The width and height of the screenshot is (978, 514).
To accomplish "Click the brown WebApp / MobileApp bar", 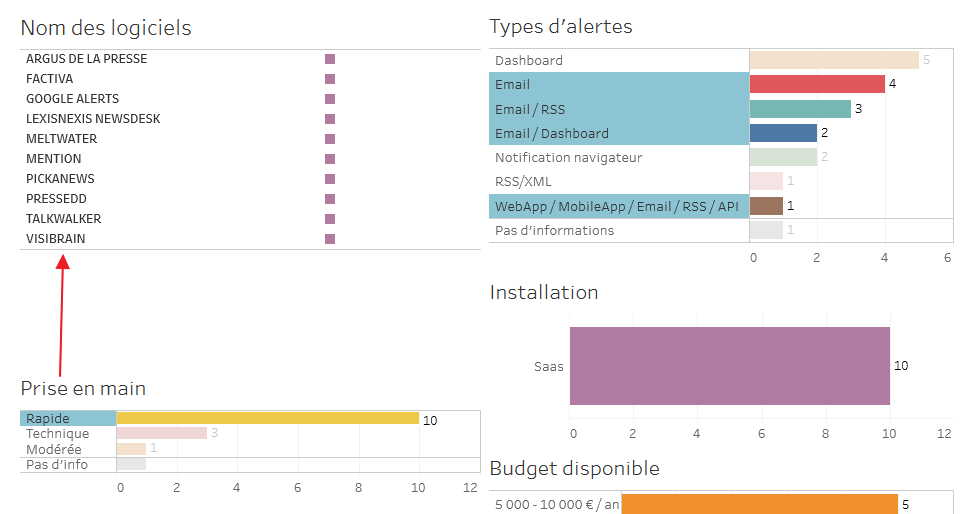I will (766, 206).
